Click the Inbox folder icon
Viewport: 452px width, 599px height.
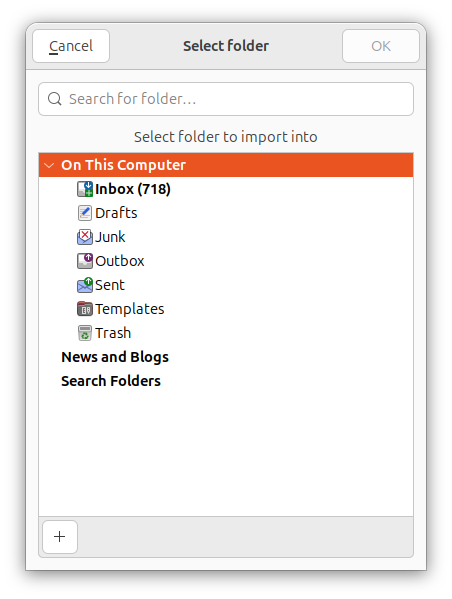pyautogui.click(x=85, y=189)
